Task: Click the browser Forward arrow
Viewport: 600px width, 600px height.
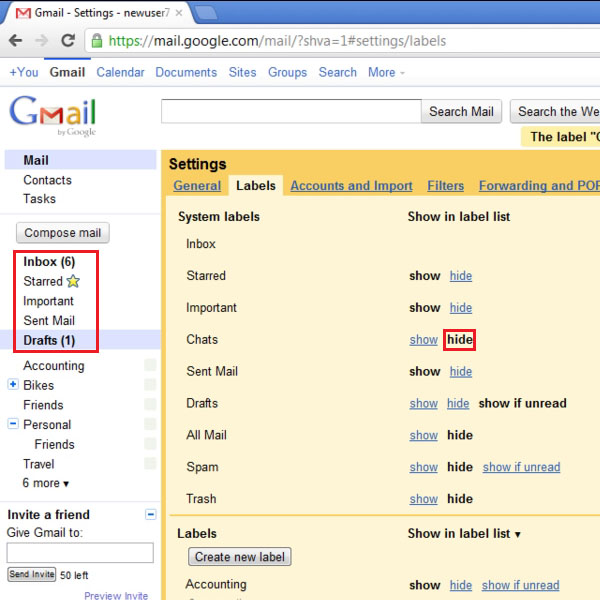Action: [x=42, y=40]
